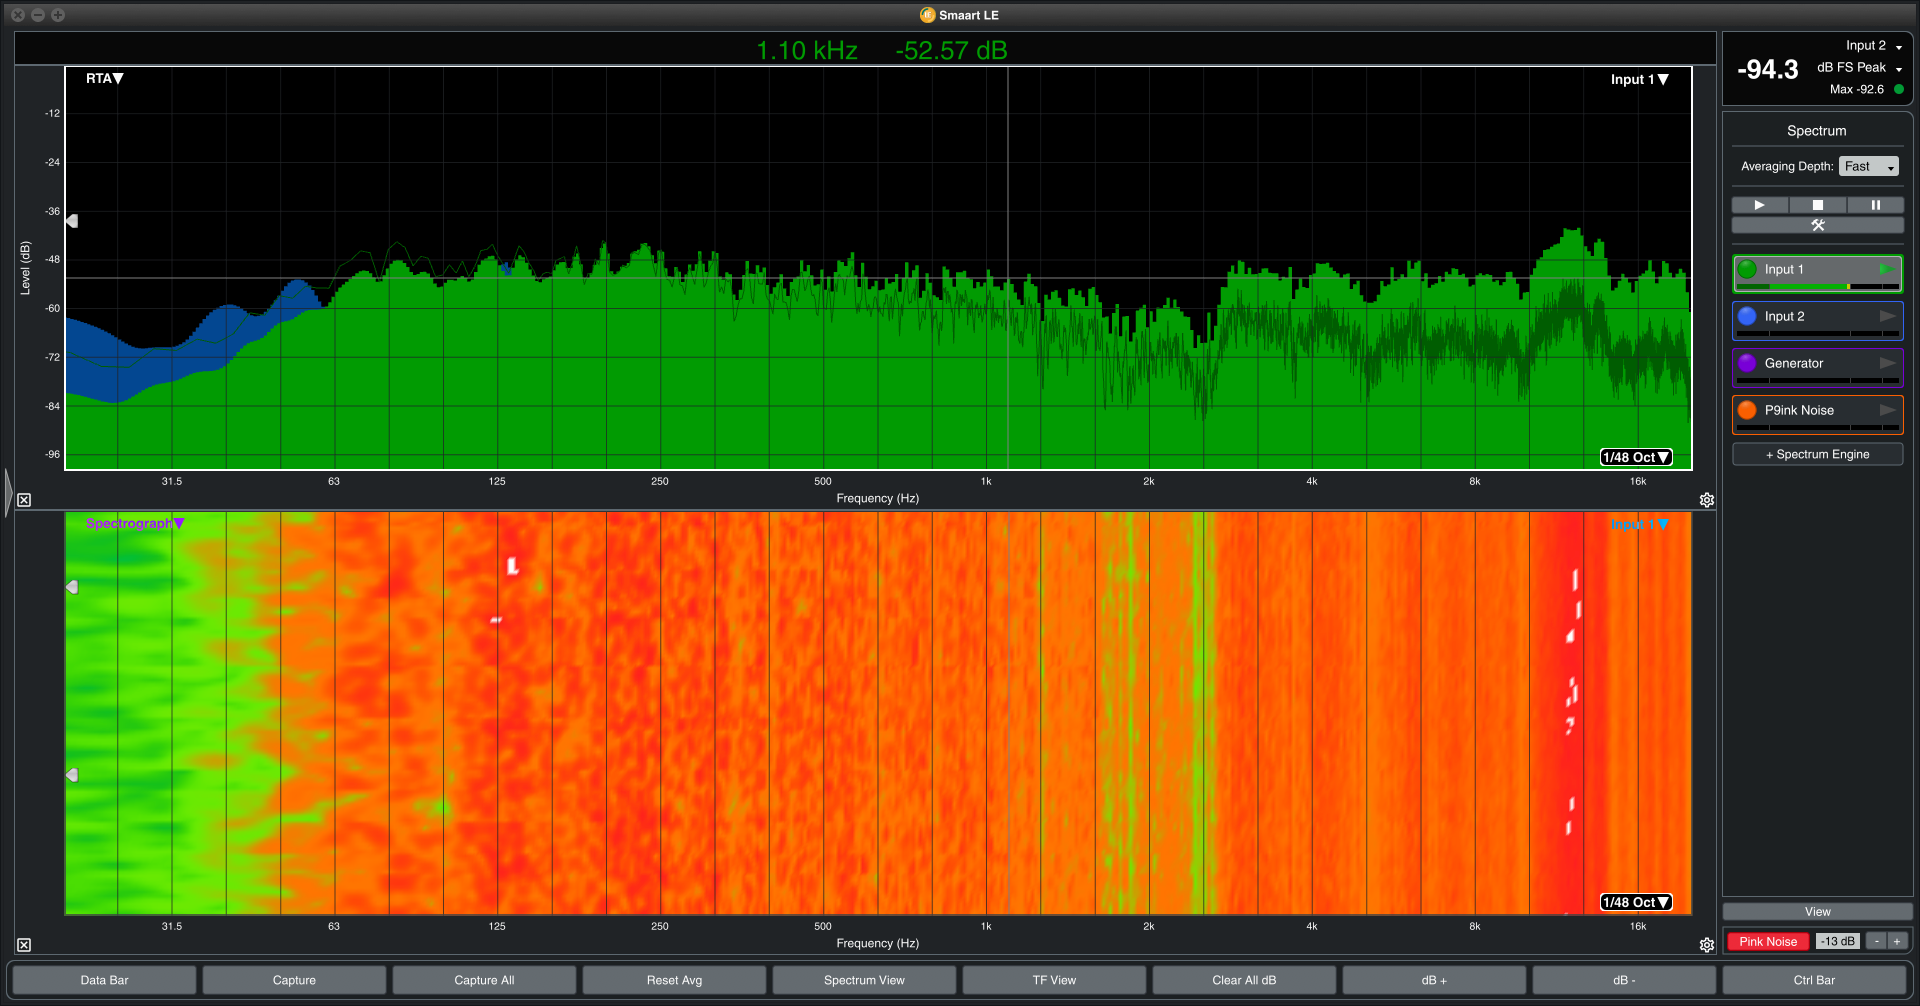Decrease generator level with minus button
This screenshot has height=1006, width=1920.
pos(1877,941)
